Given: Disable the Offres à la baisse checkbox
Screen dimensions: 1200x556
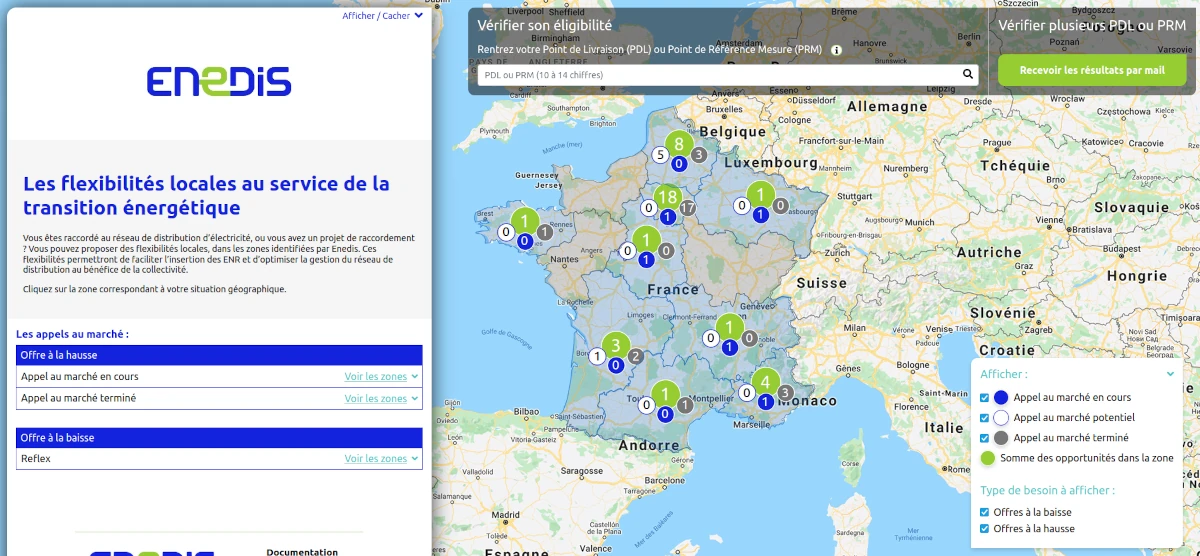Looking at the screenshot, I should pyautogui.click(x=985, y=512).
